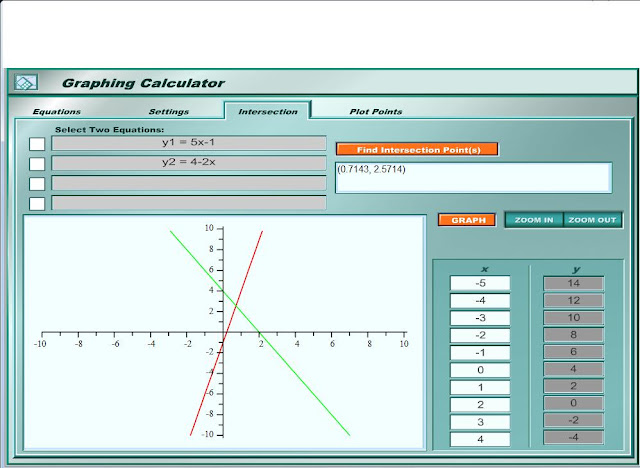Click the x input field with -1
640x468 pixels.
480,353
